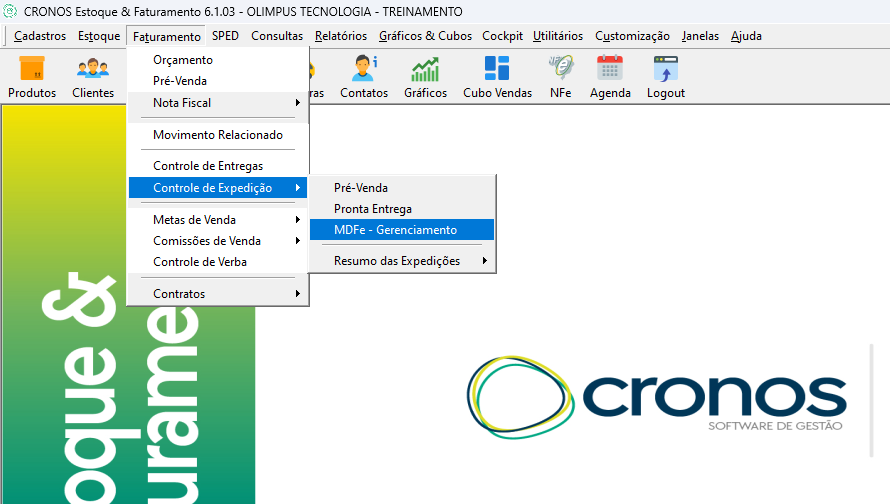Close the open Faturamento menu
Image resolution: width=890 pixels, height=504 pixels.
(x=166, y=36)
